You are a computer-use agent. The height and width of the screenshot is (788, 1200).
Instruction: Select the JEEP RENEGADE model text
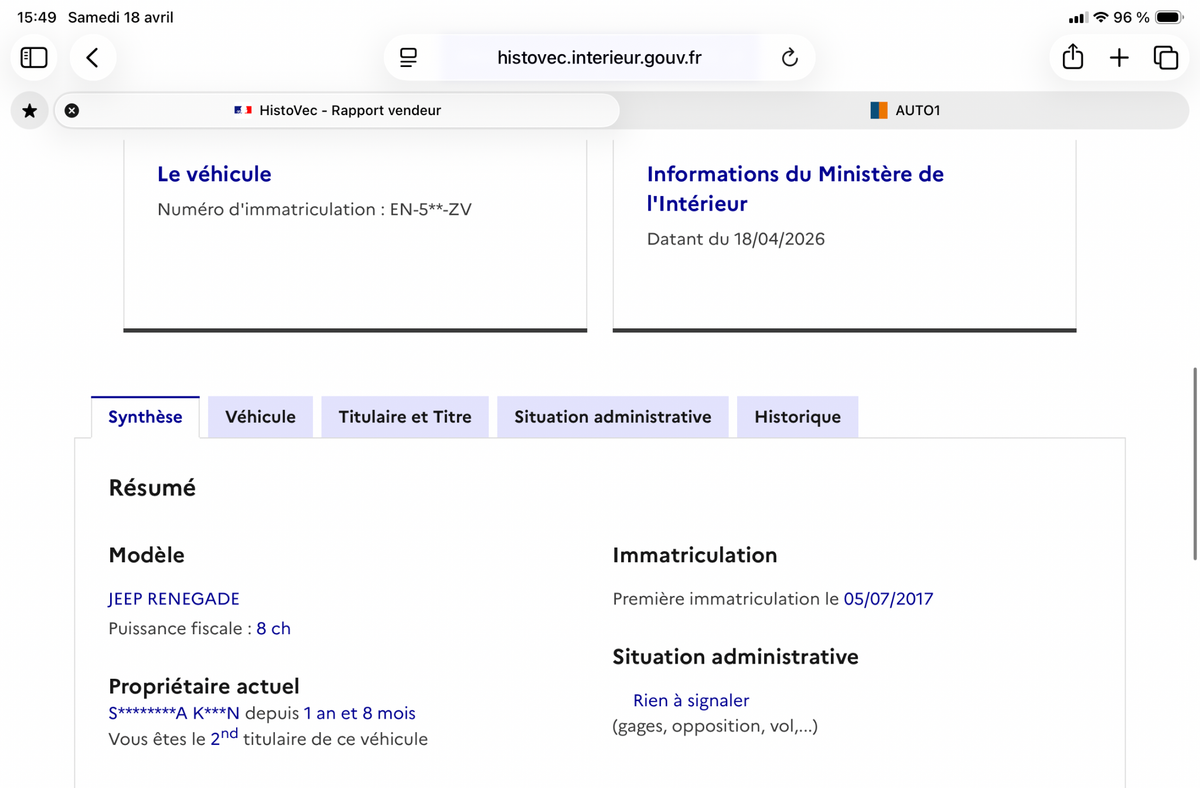(x=174, y=599)
